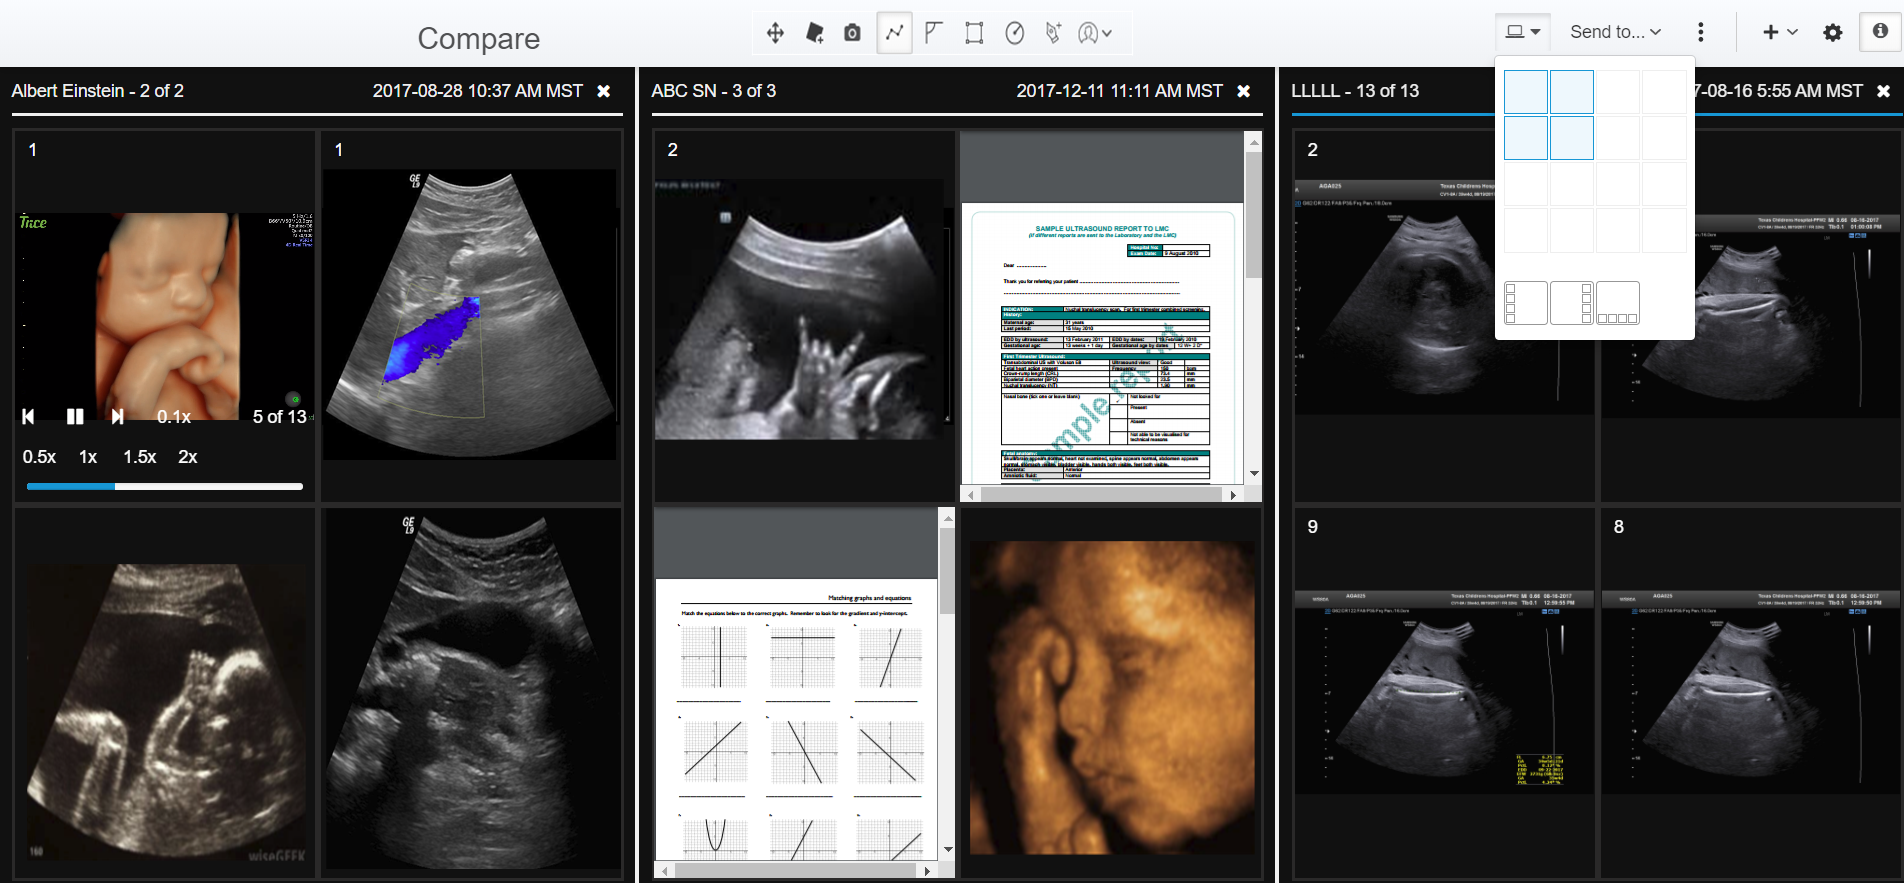Click left arrow on graphs document horizontal scrollbar

664,871
